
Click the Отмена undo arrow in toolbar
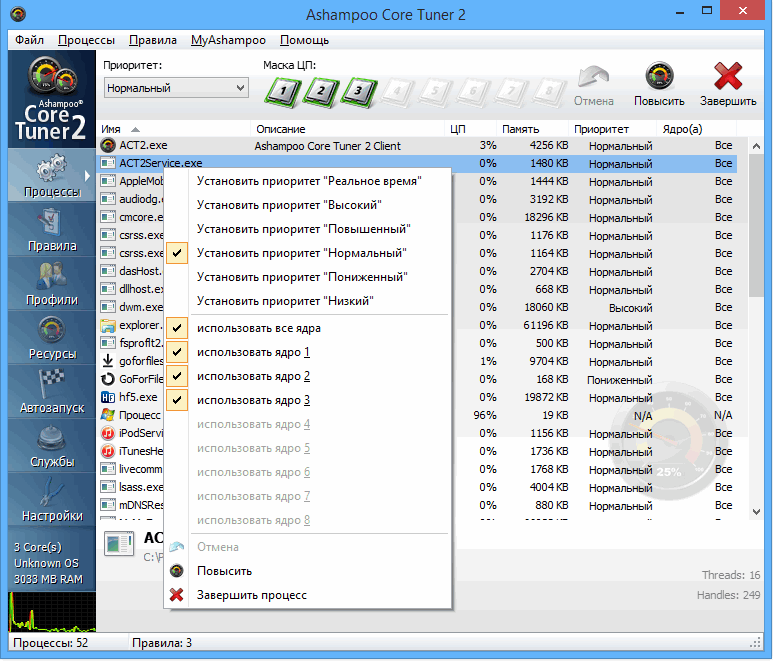(593, 77)
